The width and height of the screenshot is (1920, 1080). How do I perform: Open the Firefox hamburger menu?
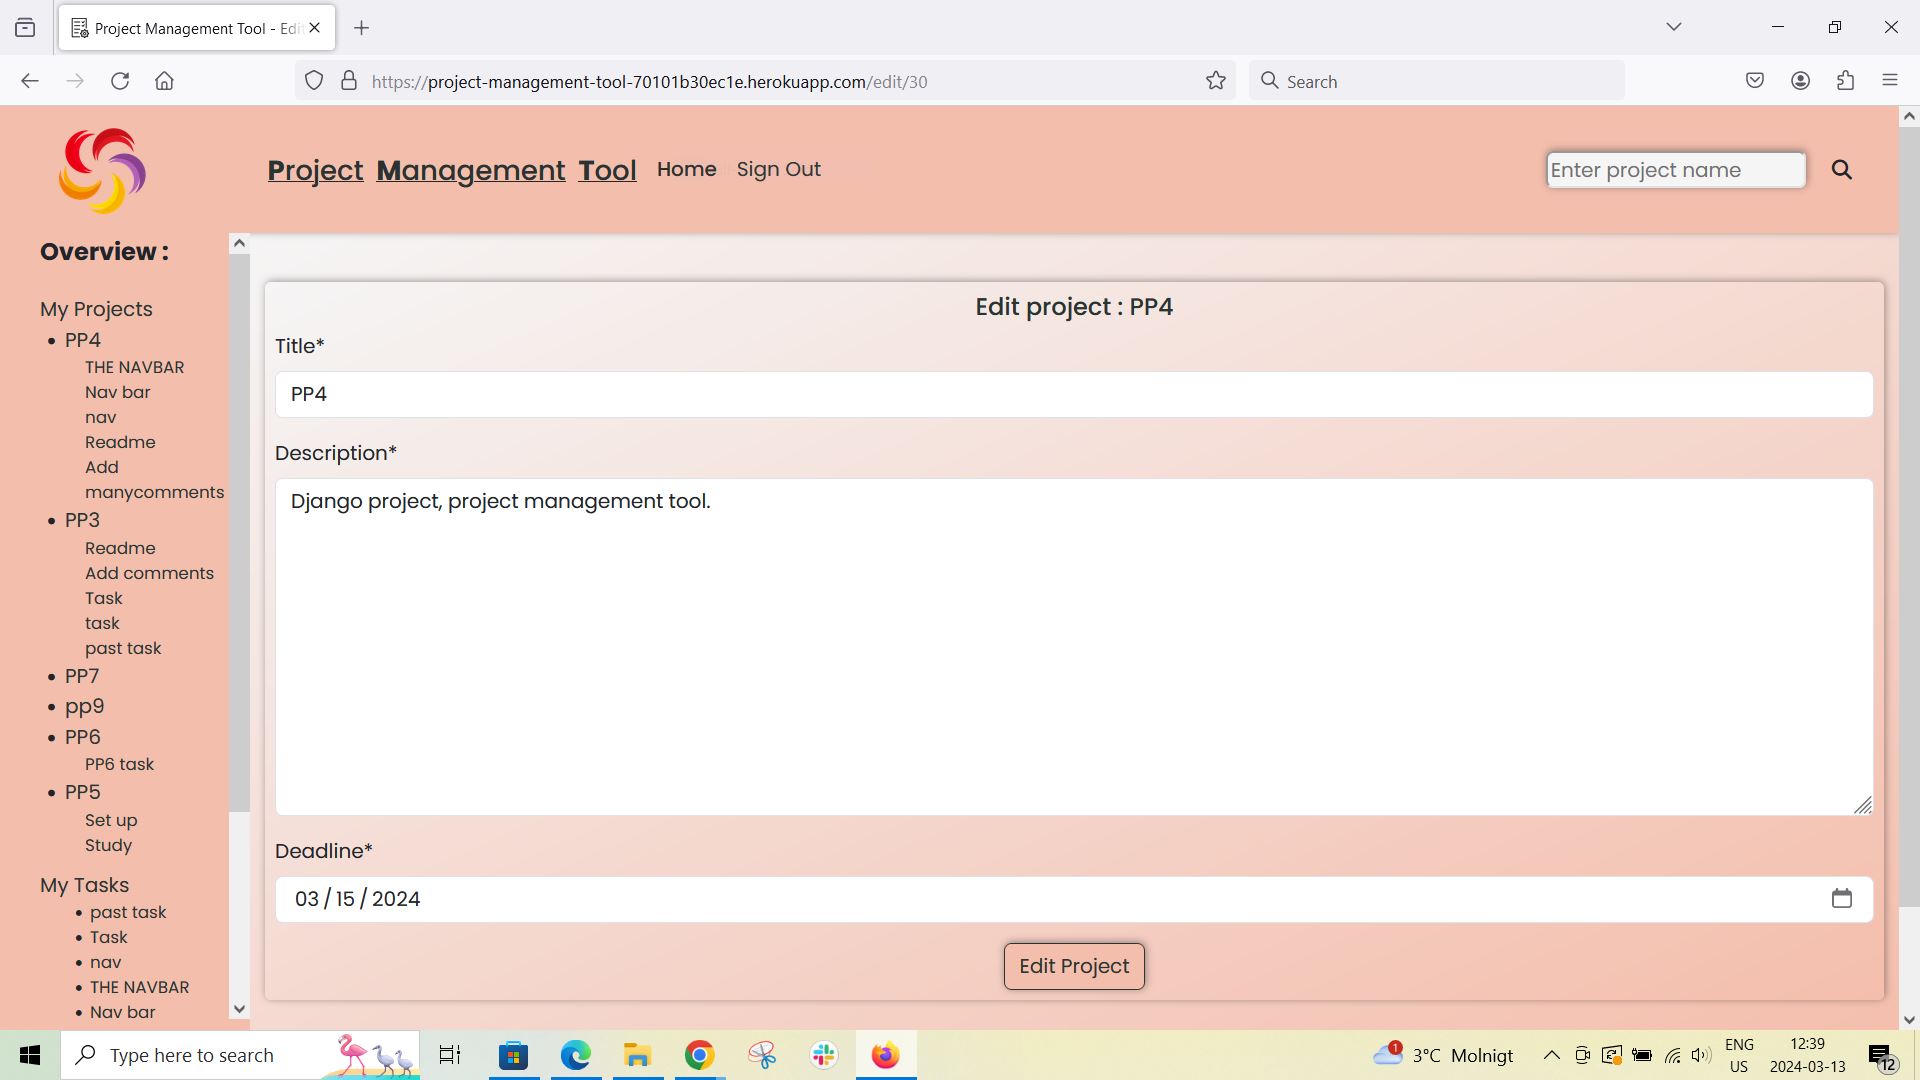pyautogui.click(x=1891, y=80)
